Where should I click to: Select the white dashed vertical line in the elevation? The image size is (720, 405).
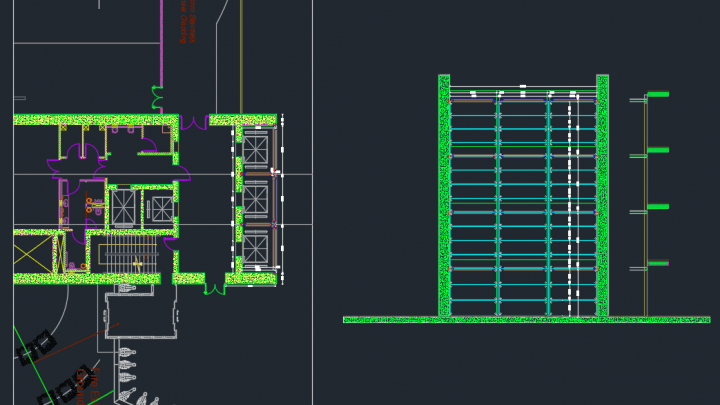[x=569, y=208]
